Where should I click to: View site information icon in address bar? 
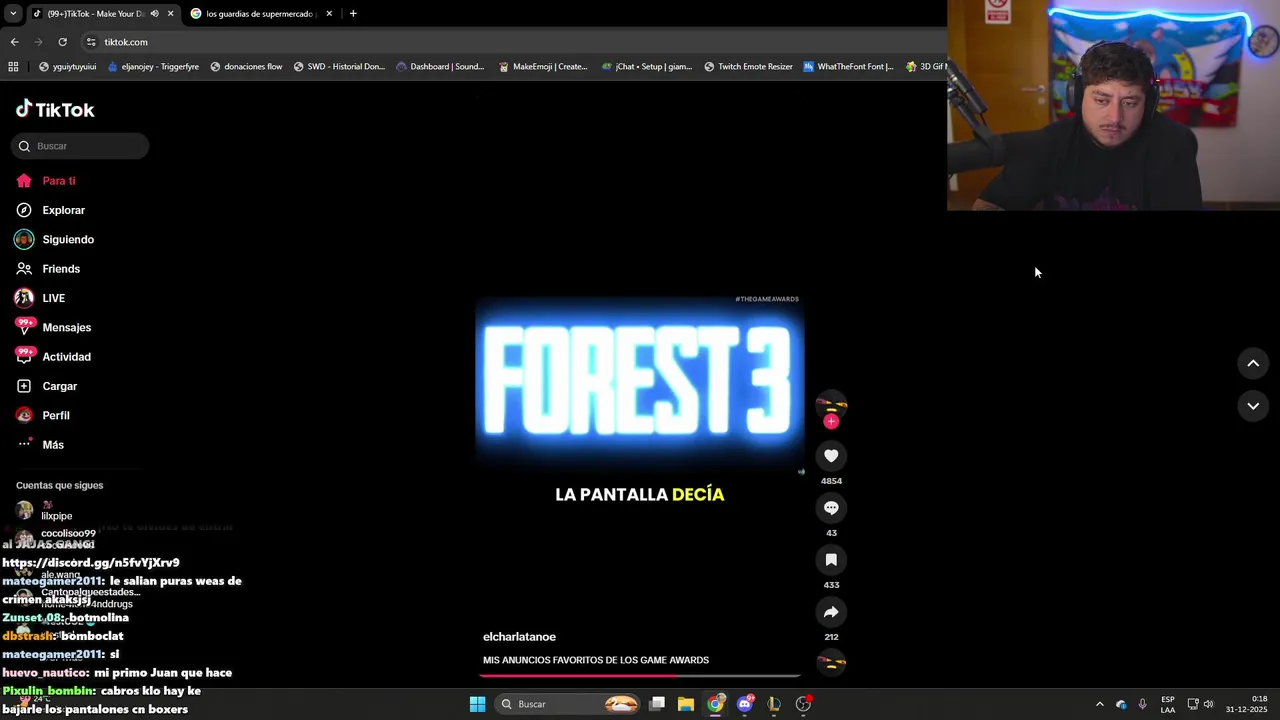pos(91,42)
